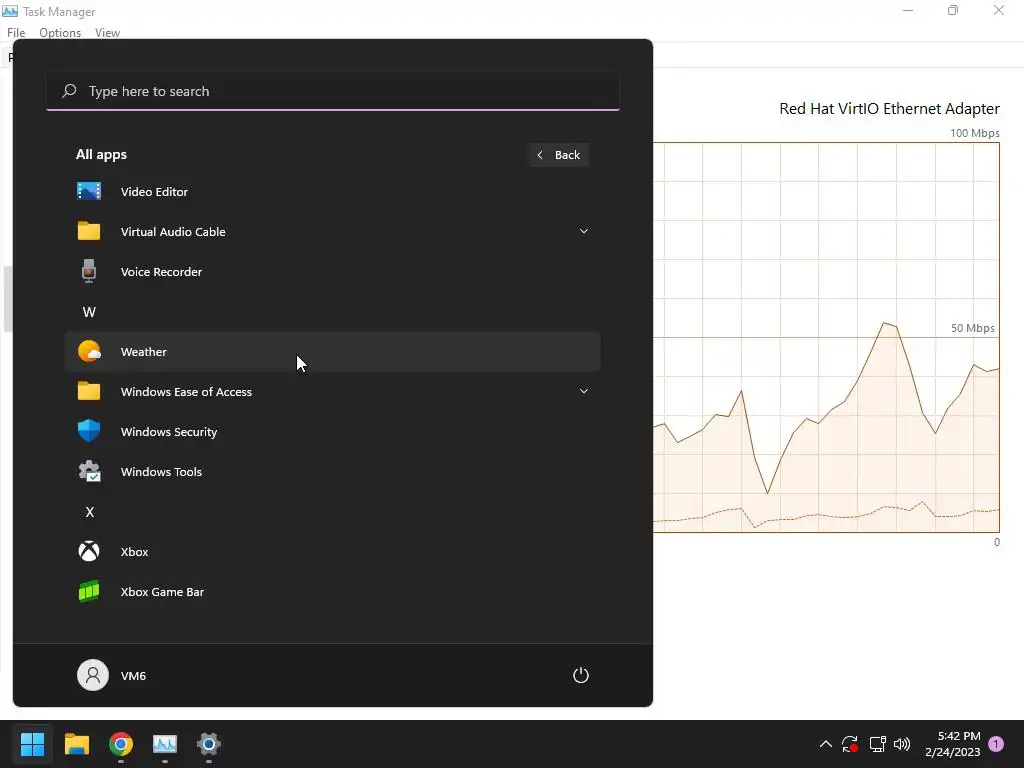Click the VM6 account name
Viewport: 1024px width, 768px height.
[x=133, y=676]
